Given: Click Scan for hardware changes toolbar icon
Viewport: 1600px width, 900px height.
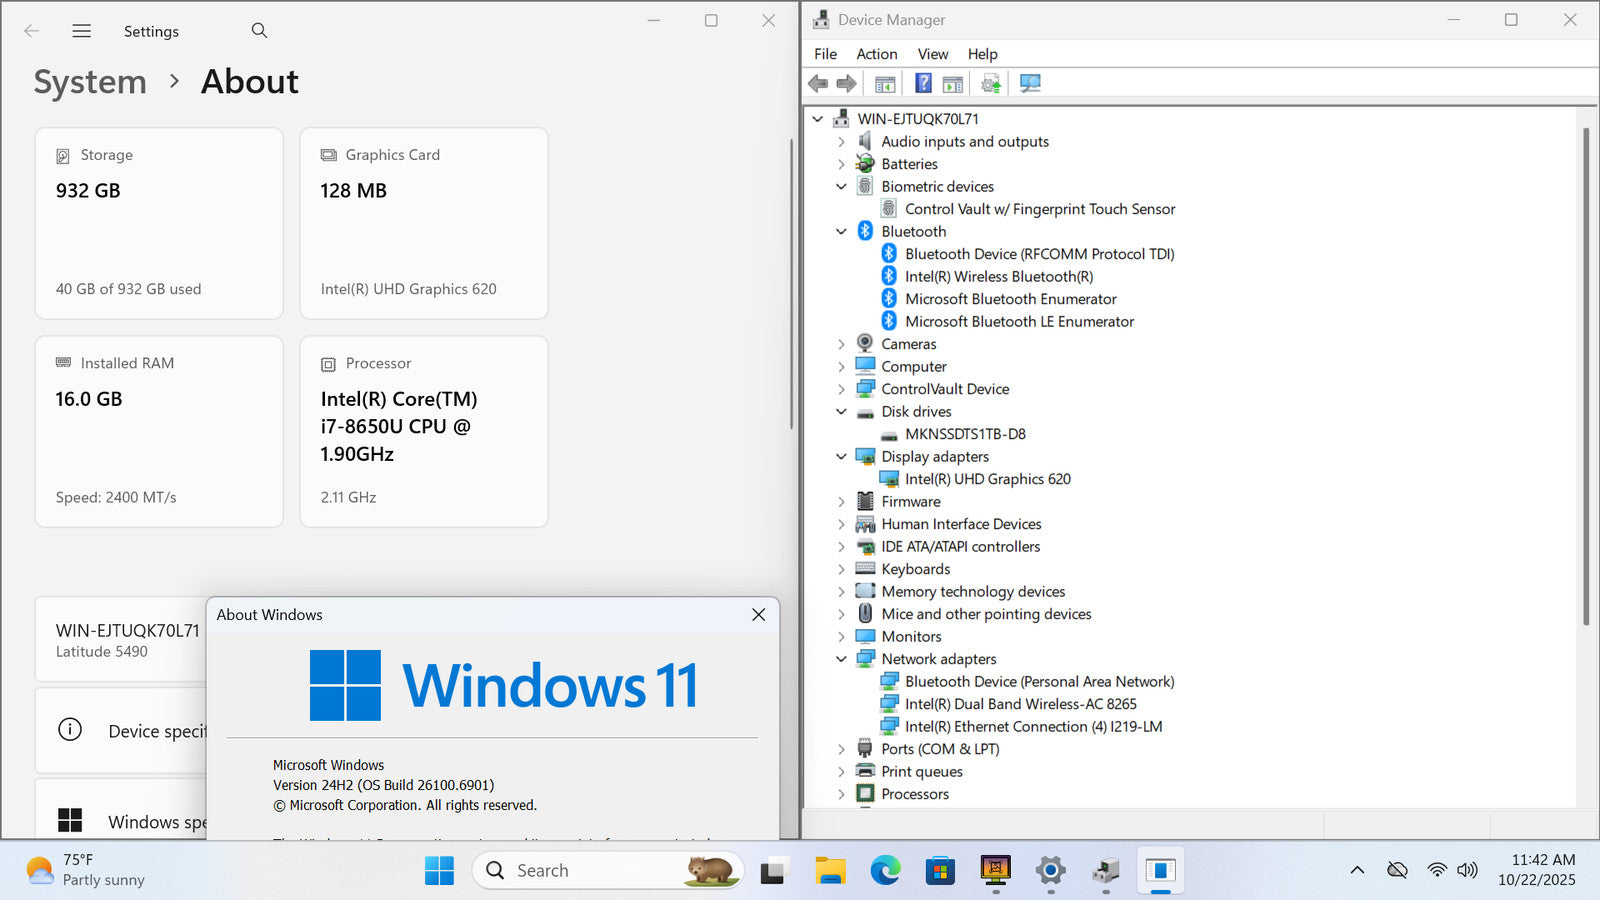Looking at the screenshot, I should click(1030, 84).
